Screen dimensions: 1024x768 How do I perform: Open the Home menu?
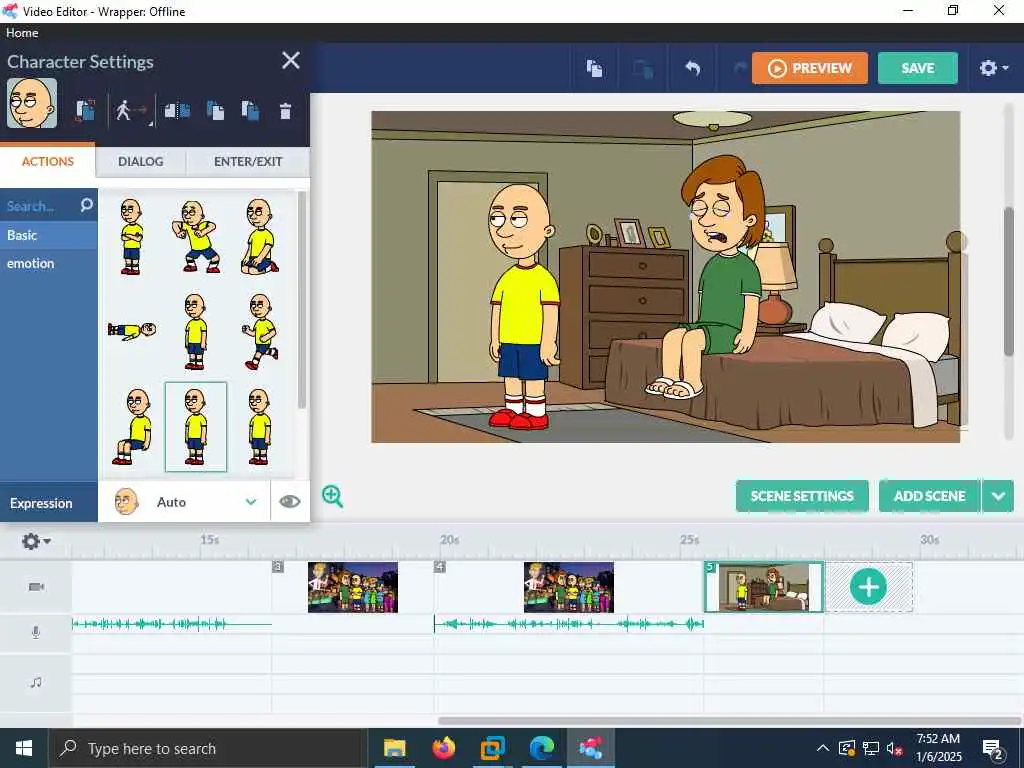tap(22, 33)
